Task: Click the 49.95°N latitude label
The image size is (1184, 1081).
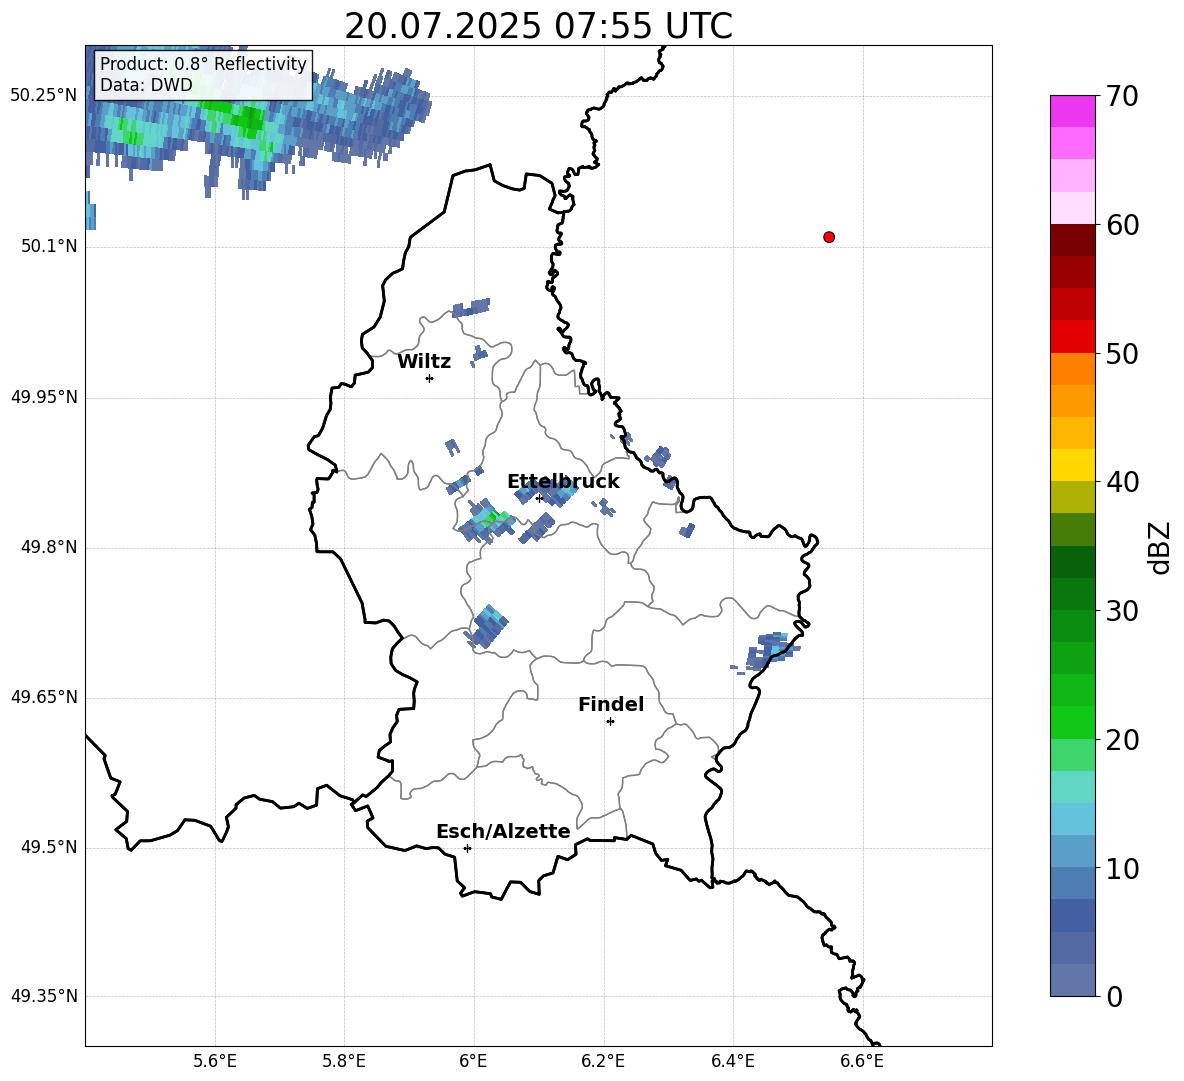Action: 44,397
